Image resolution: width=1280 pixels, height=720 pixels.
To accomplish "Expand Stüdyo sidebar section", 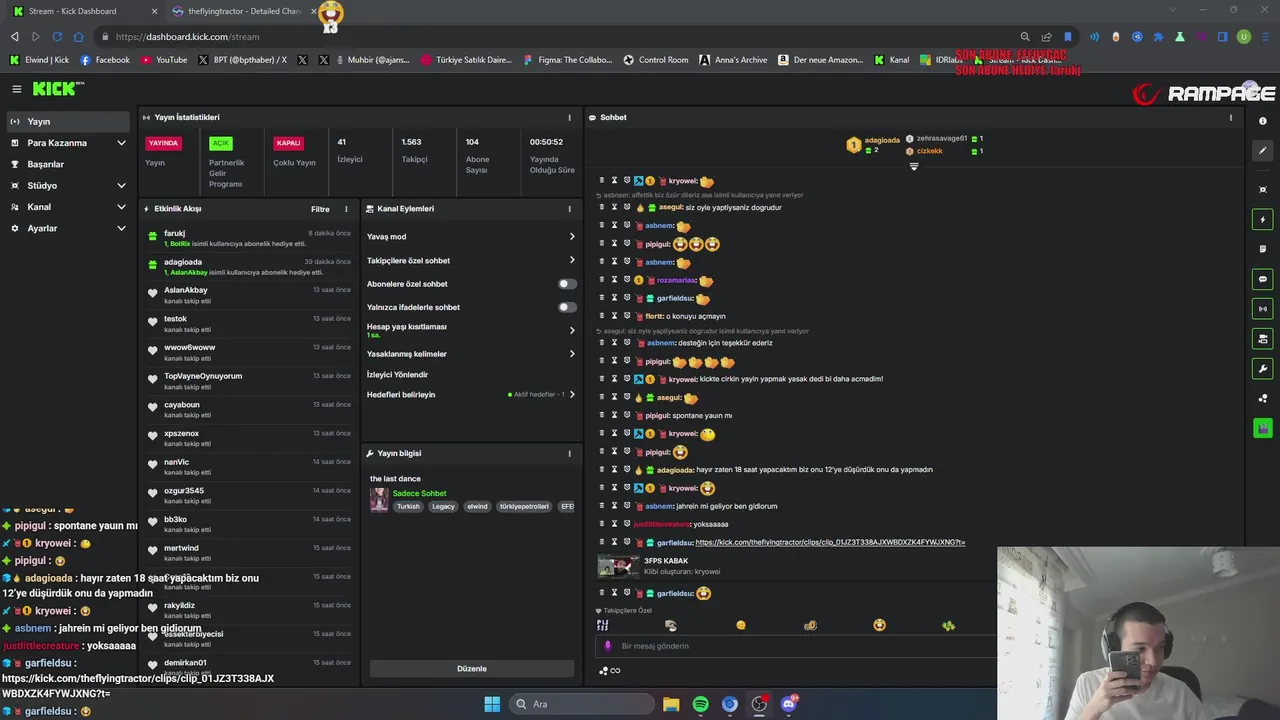I will [121, 186].
